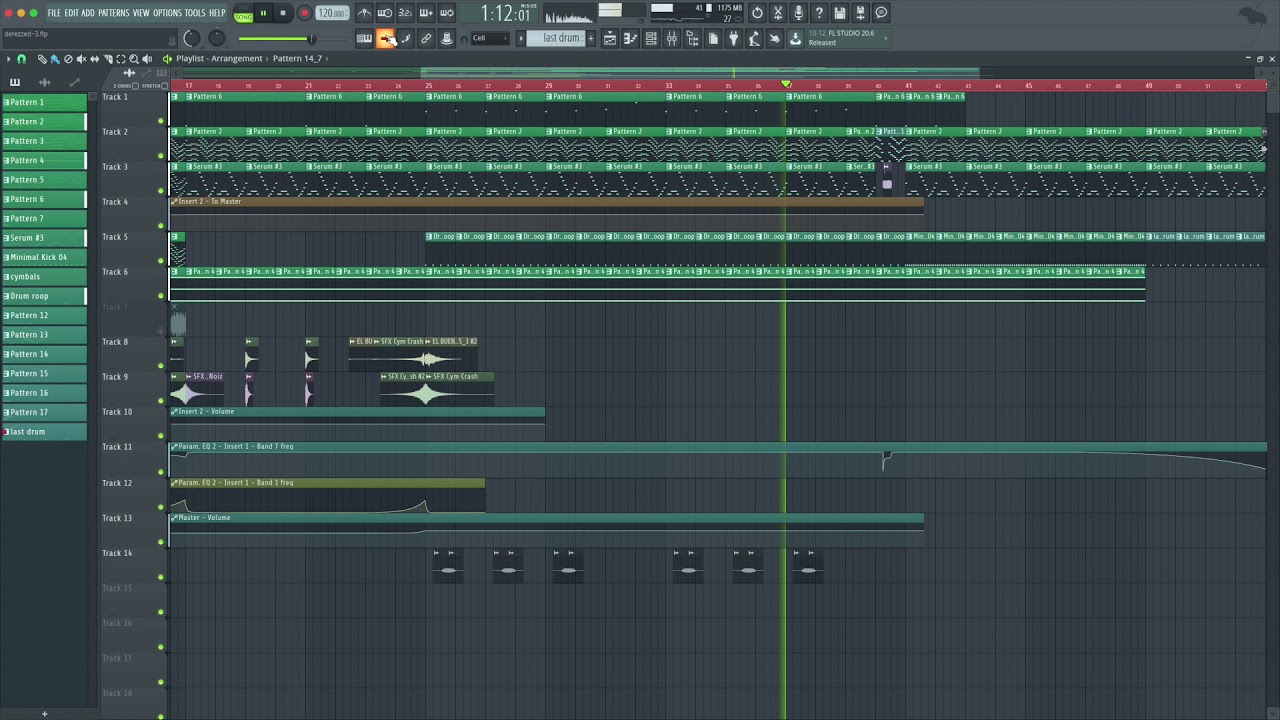The image size is (1280, 720).
Task: Toggle the playlist magnet snap icon
Action: tap(21, 59)
